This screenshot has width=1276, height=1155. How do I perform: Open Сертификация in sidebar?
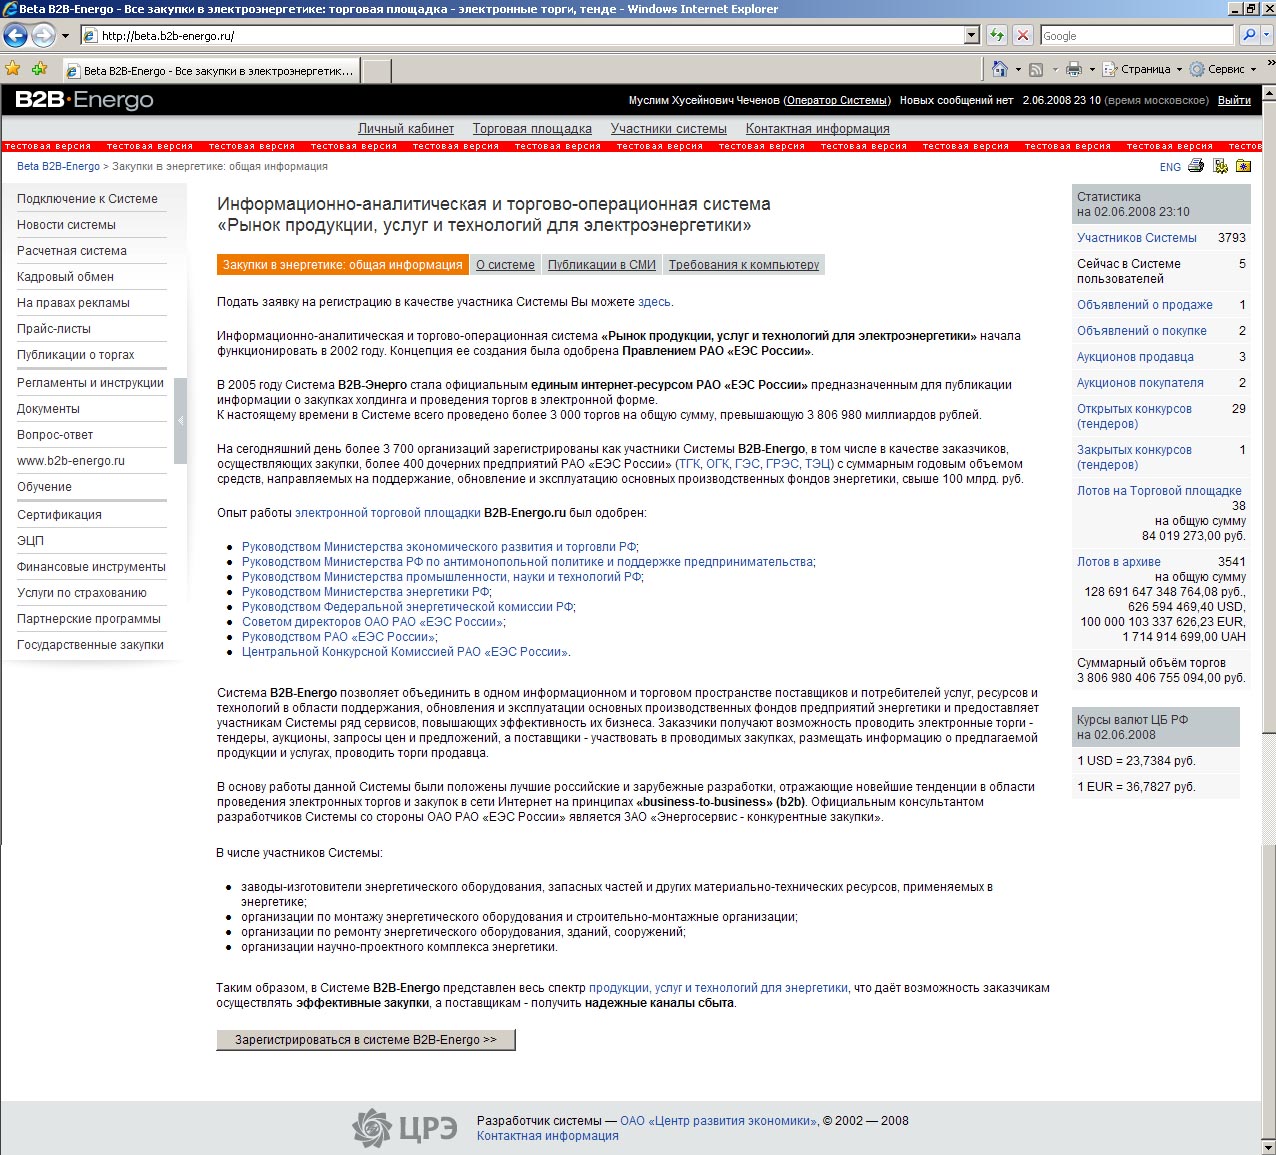click(59, 515)
